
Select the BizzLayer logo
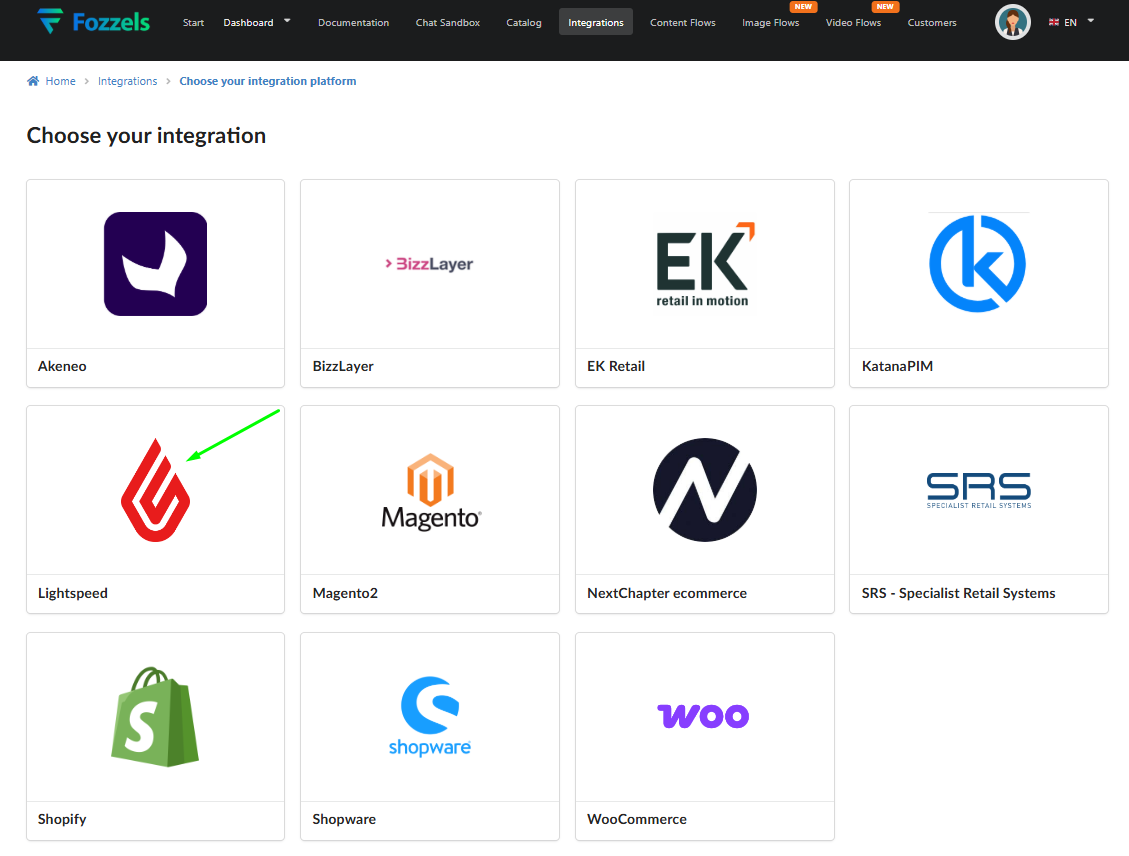pyautogui.click(x=429, y=264)
